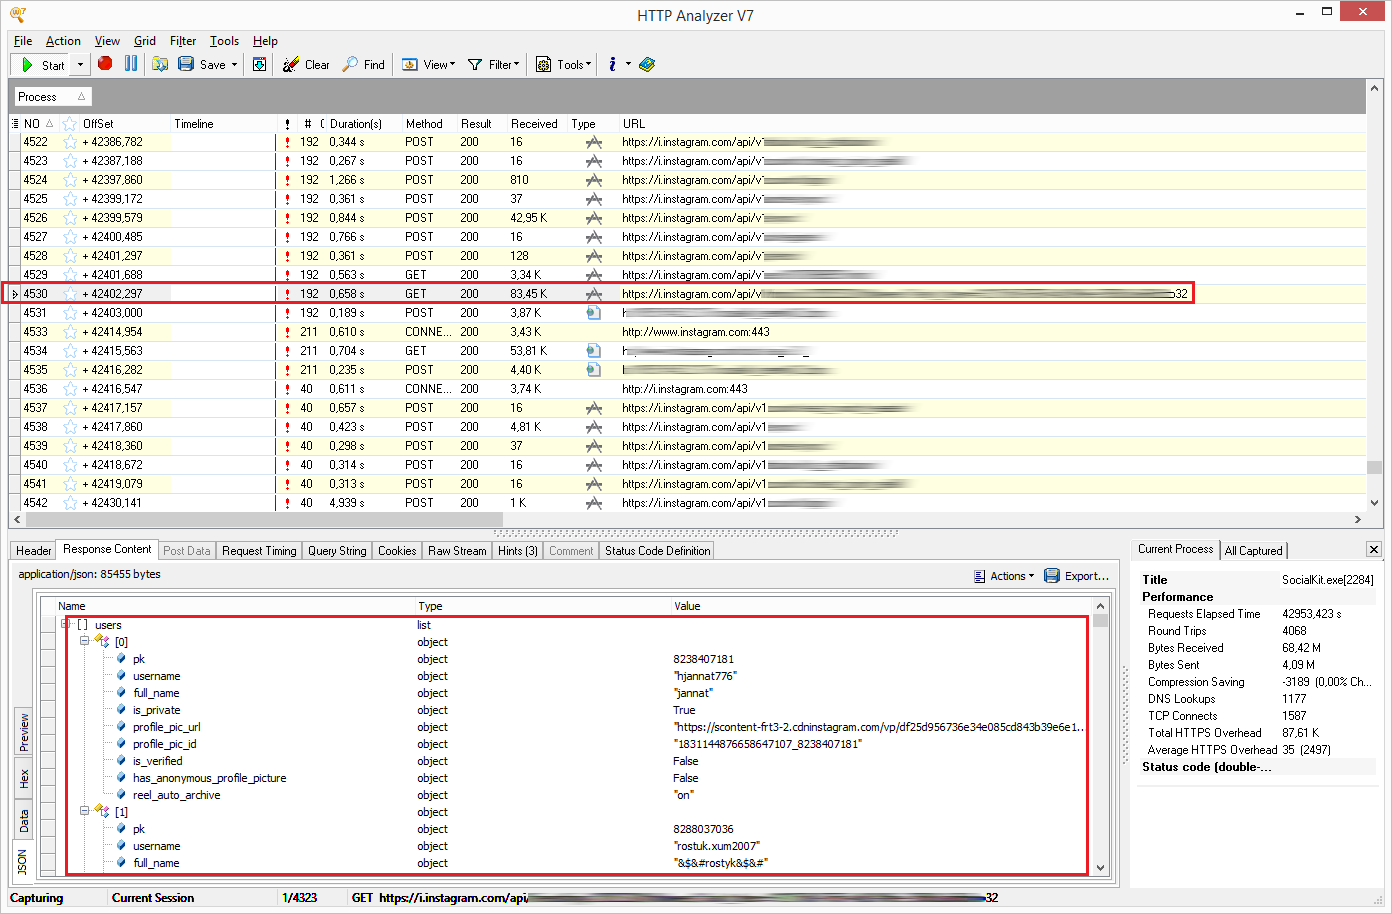This screenshot has width=1392, height=914.
Task: Switch to the vertical Data tab
Action: [24, 821]
